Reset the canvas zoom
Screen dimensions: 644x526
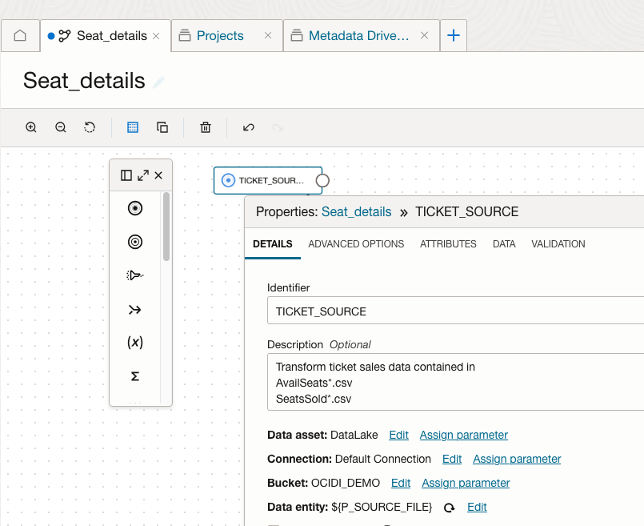(90, 127)
